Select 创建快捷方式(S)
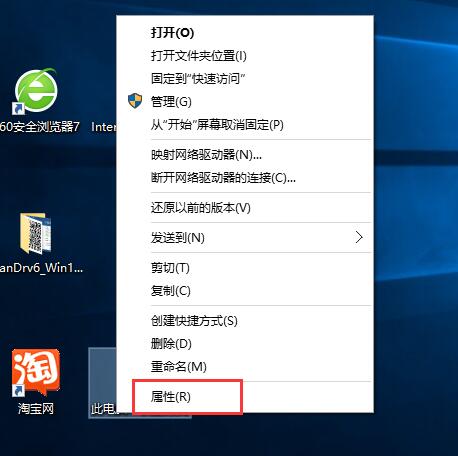 [245, 321]
